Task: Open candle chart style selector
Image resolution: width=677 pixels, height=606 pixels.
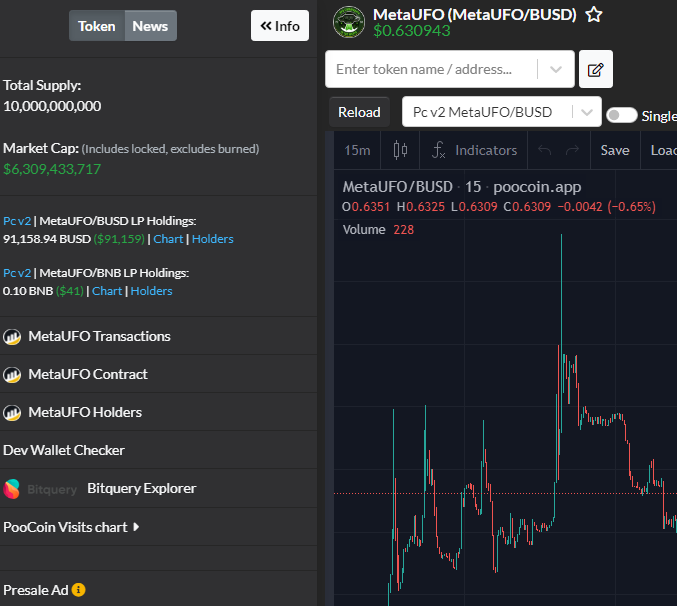Action: 400,150
